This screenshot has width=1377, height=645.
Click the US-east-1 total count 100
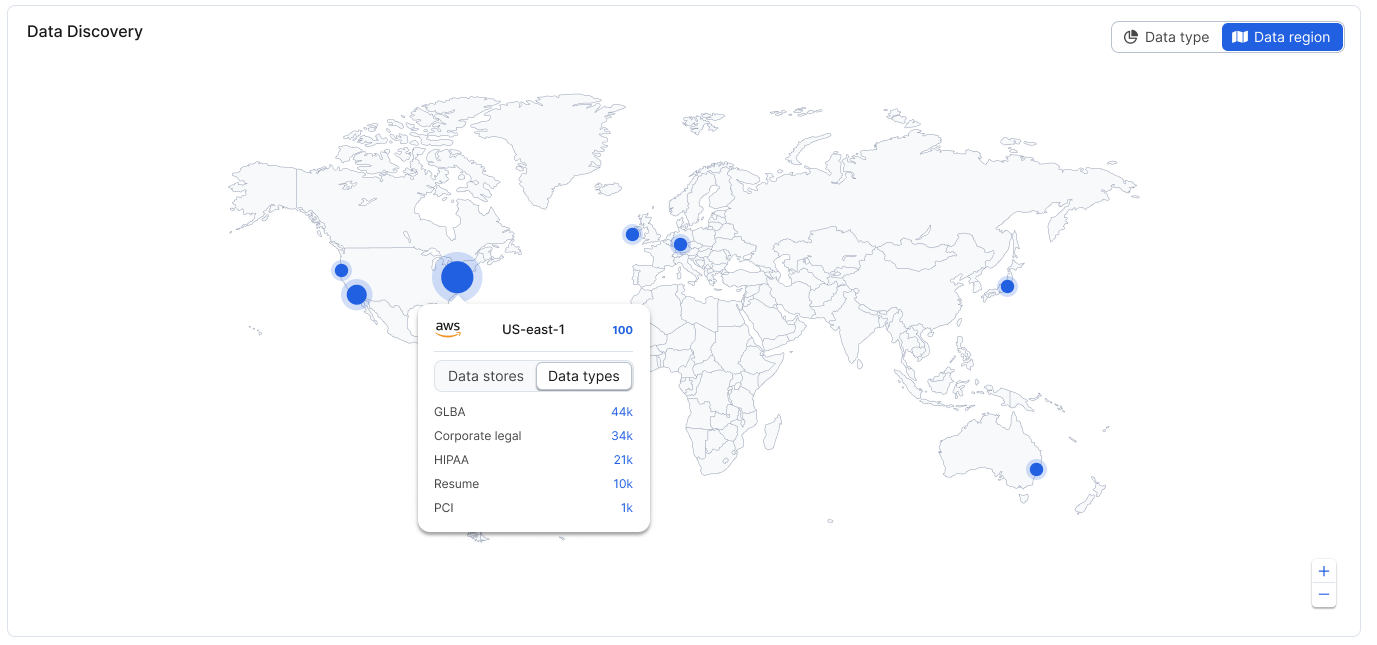[x=622, y=330]
